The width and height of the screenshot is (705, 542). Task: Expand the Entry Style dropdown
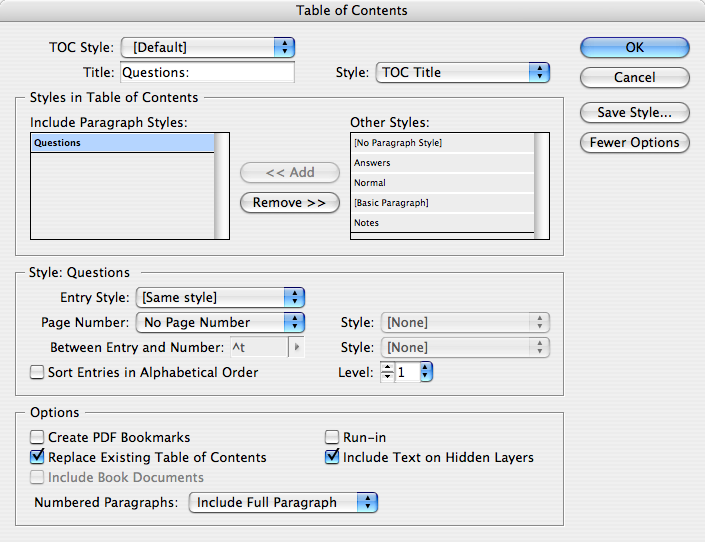(219, 297)
